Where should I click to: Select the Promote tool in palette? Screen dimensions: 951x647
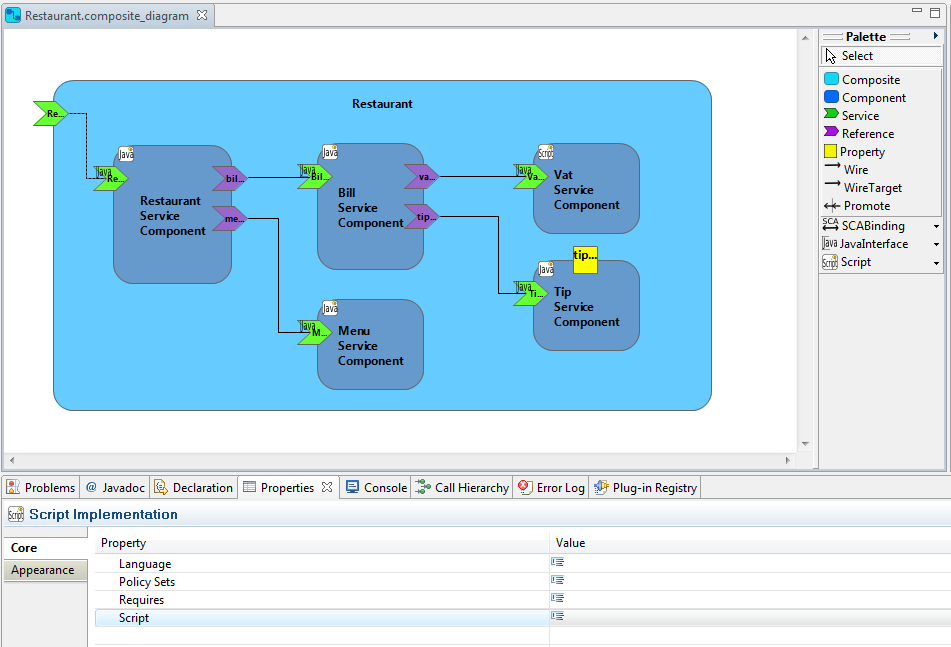857,206
